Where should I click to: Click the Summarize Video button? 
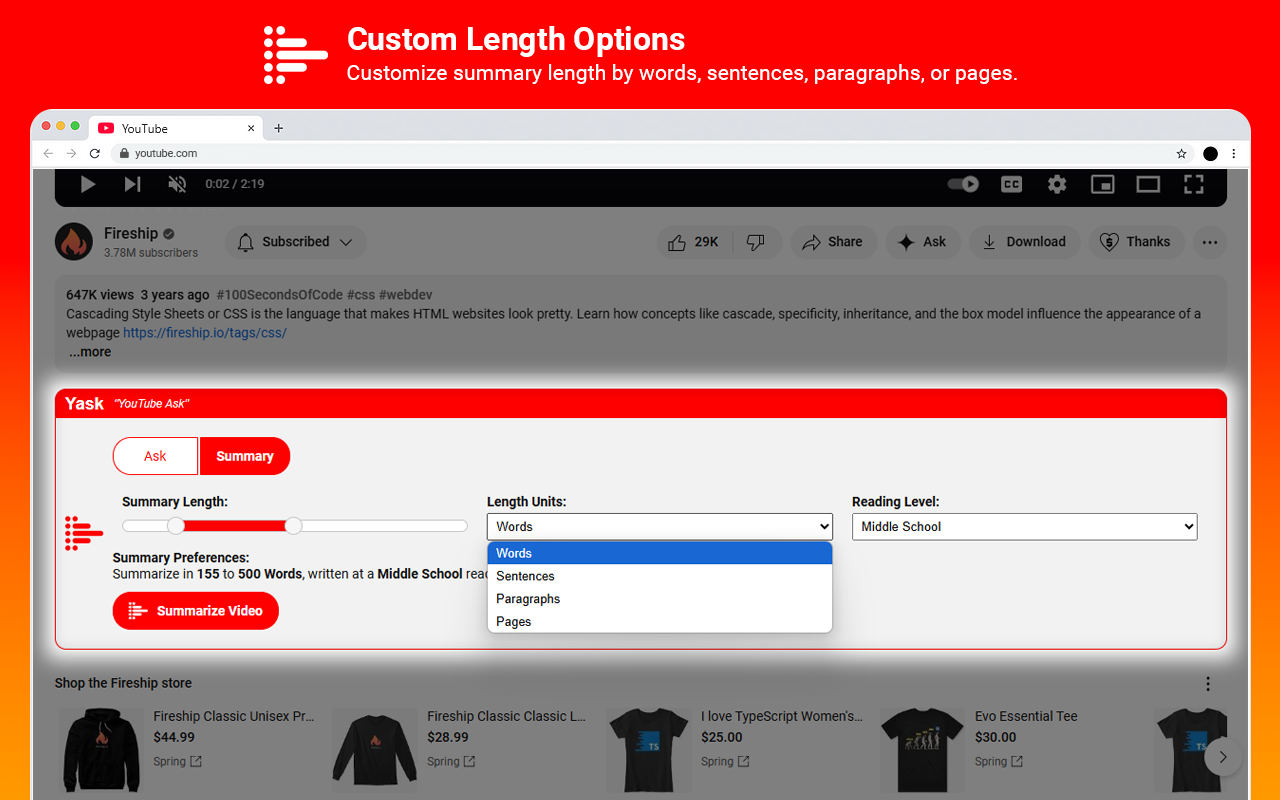point(196,611)
